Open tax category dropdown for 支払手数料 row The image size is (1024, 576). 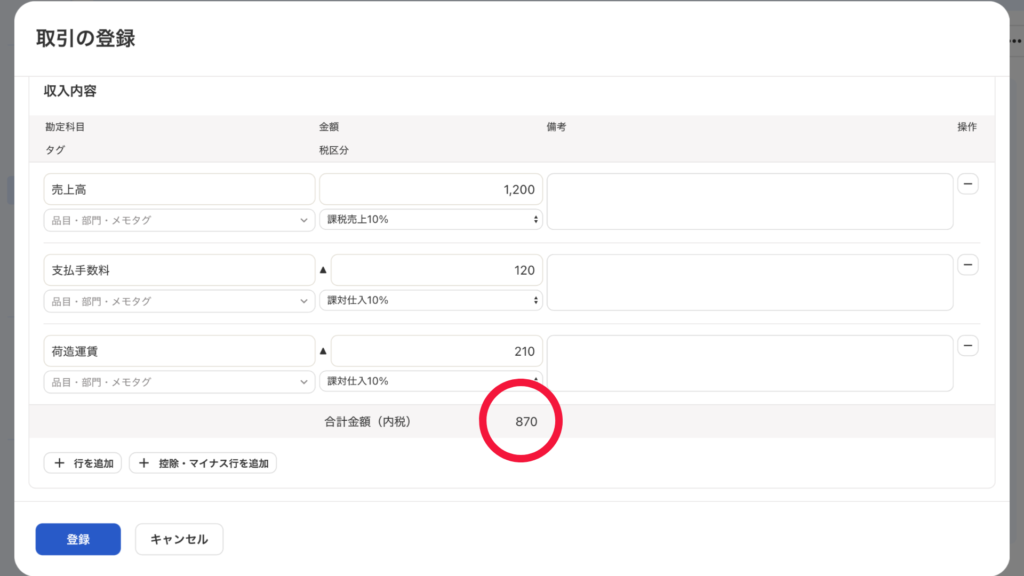point(431,301)
